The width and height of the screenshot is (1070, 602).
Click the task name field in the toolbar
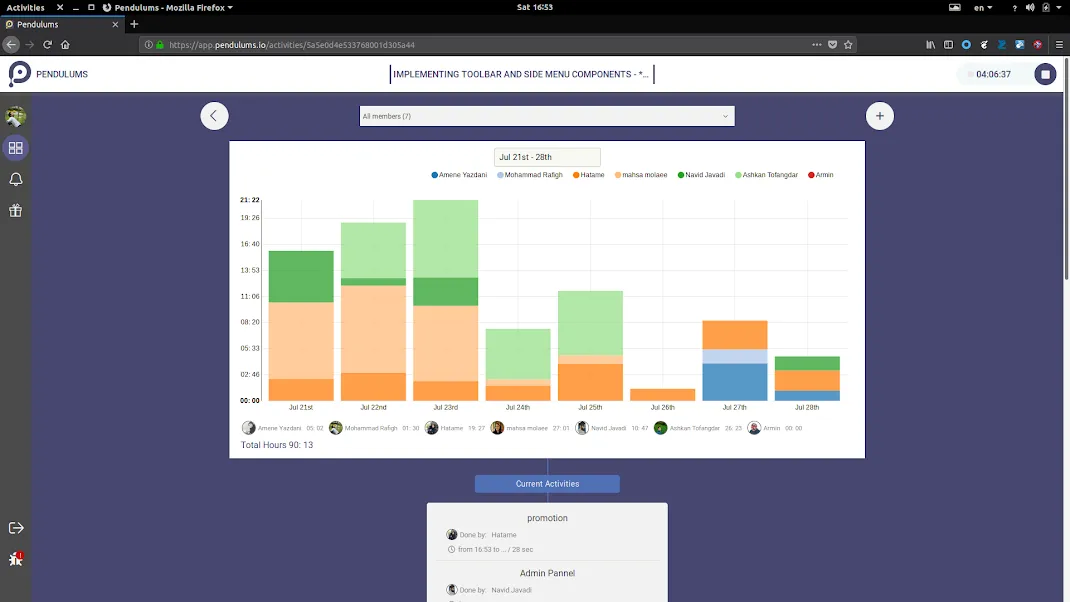520,73
